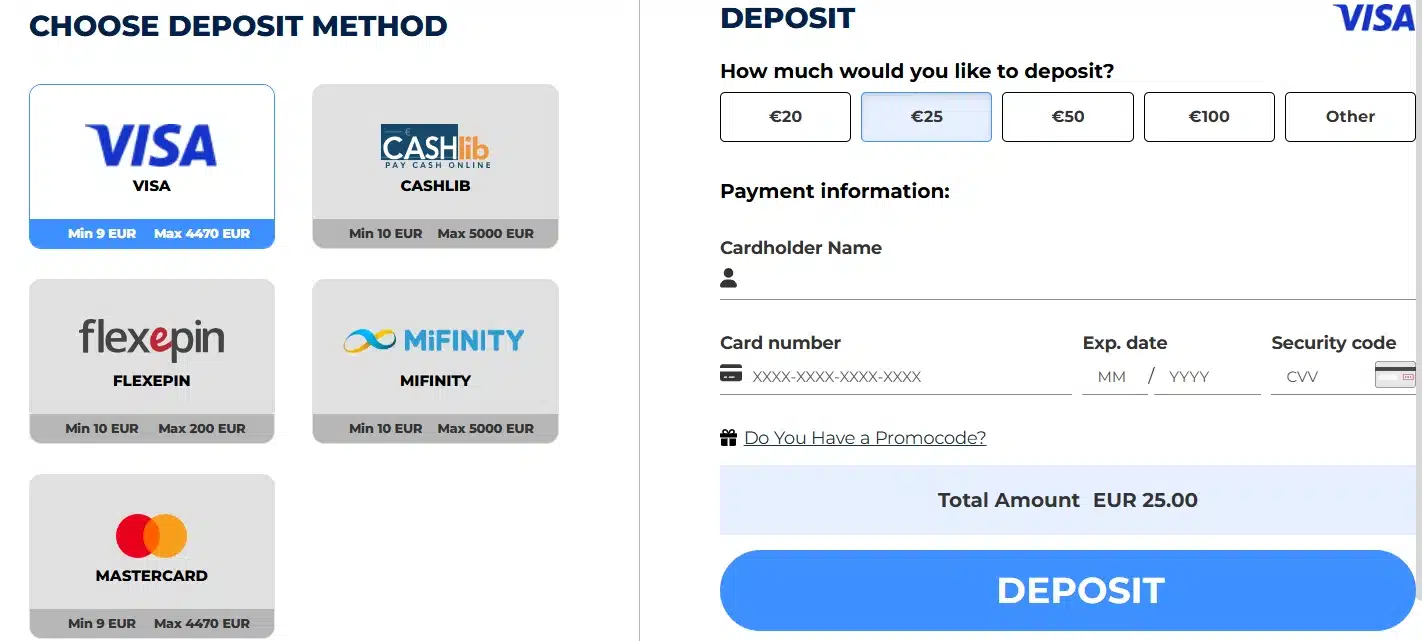The height and width of the screenshot is (641, 1422).
Task: Click the expiry month MM field
Action: click(1114, 377)
